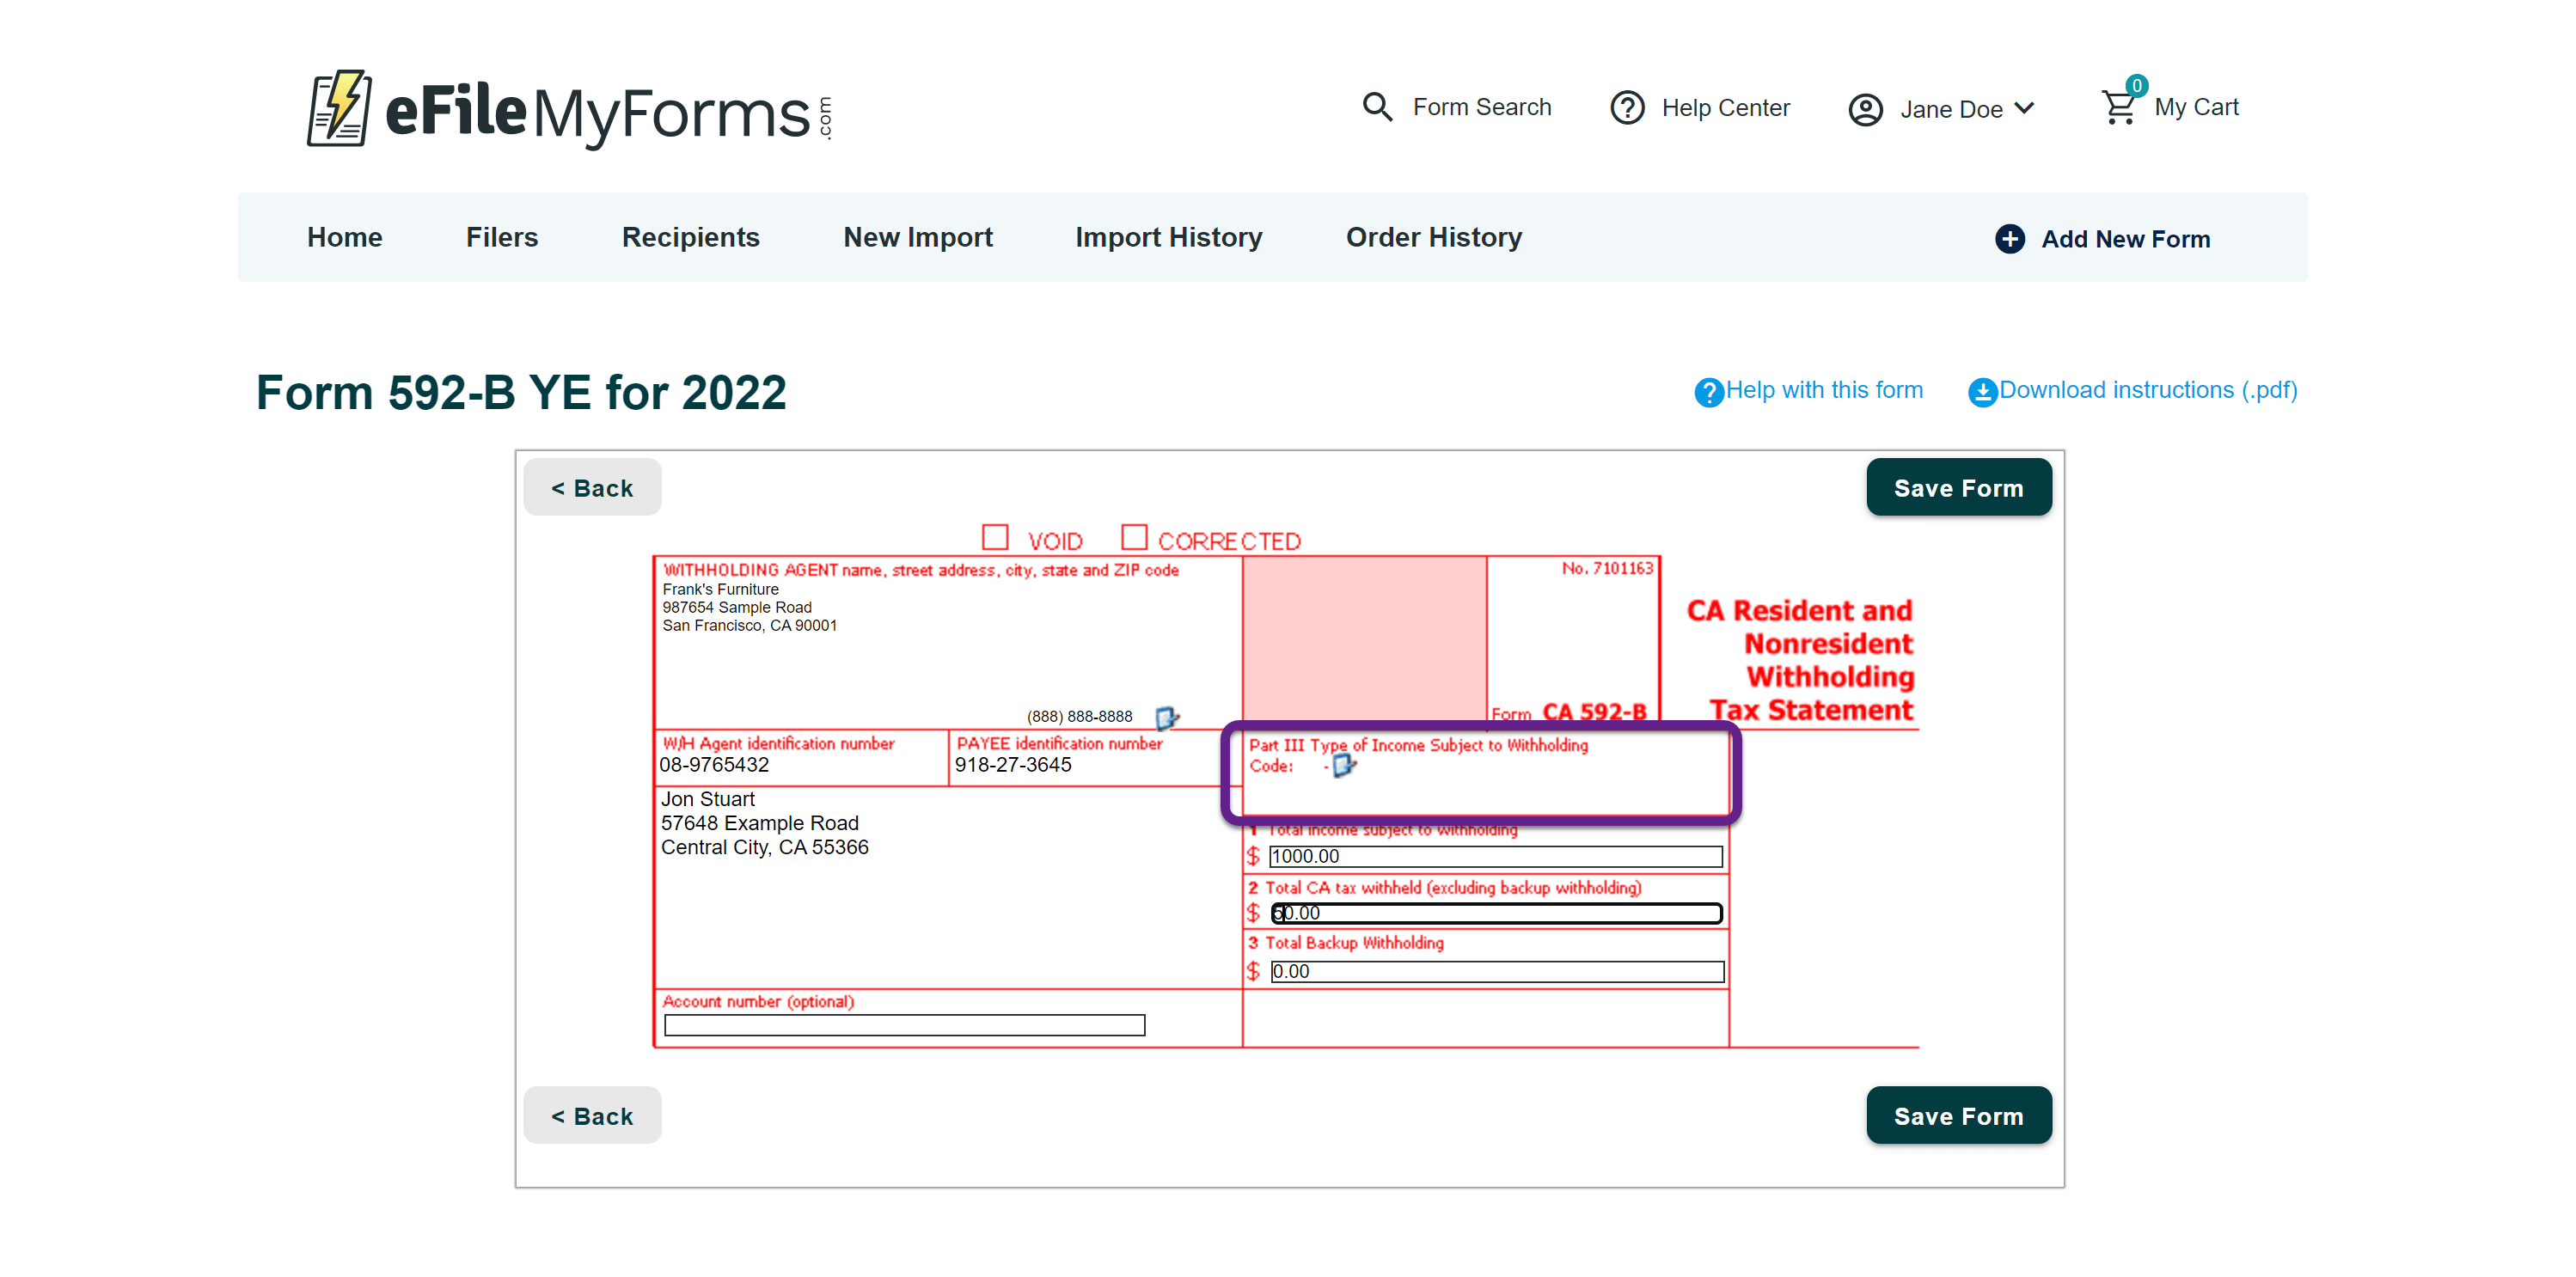Click the Help Center question mark icon
Viewport: 2576px width, 1277px height.
tap(1626, 107)
